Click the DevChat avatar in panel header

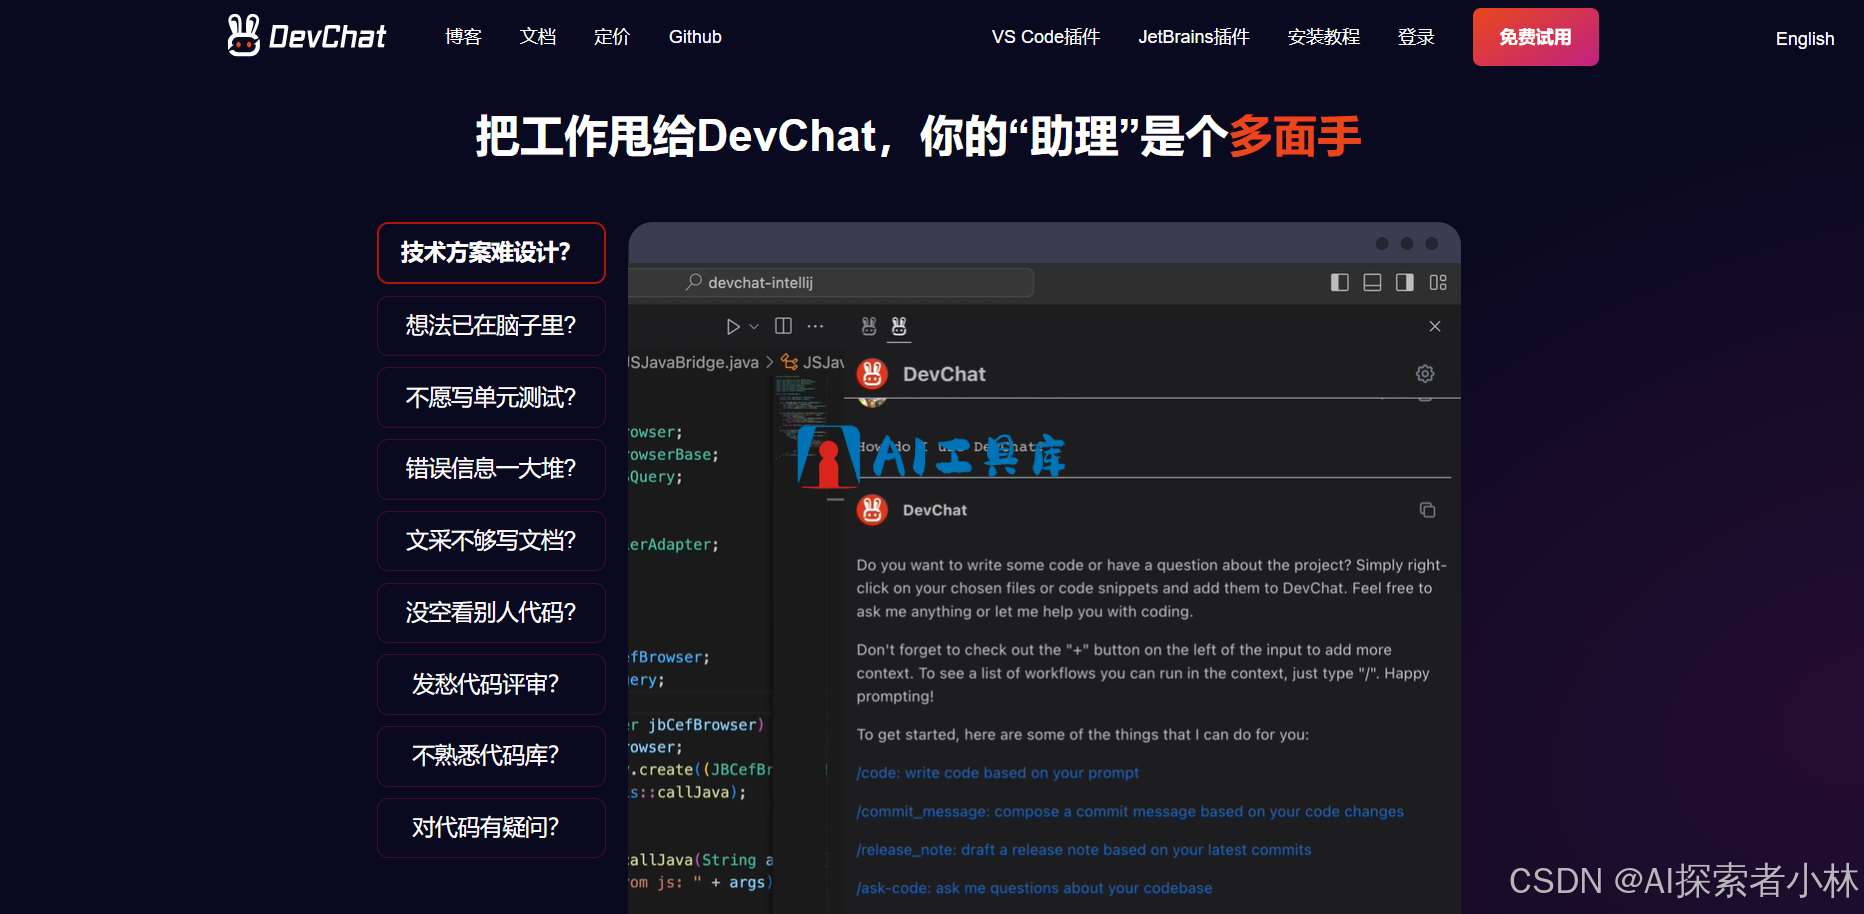click(x=872, y=374)
